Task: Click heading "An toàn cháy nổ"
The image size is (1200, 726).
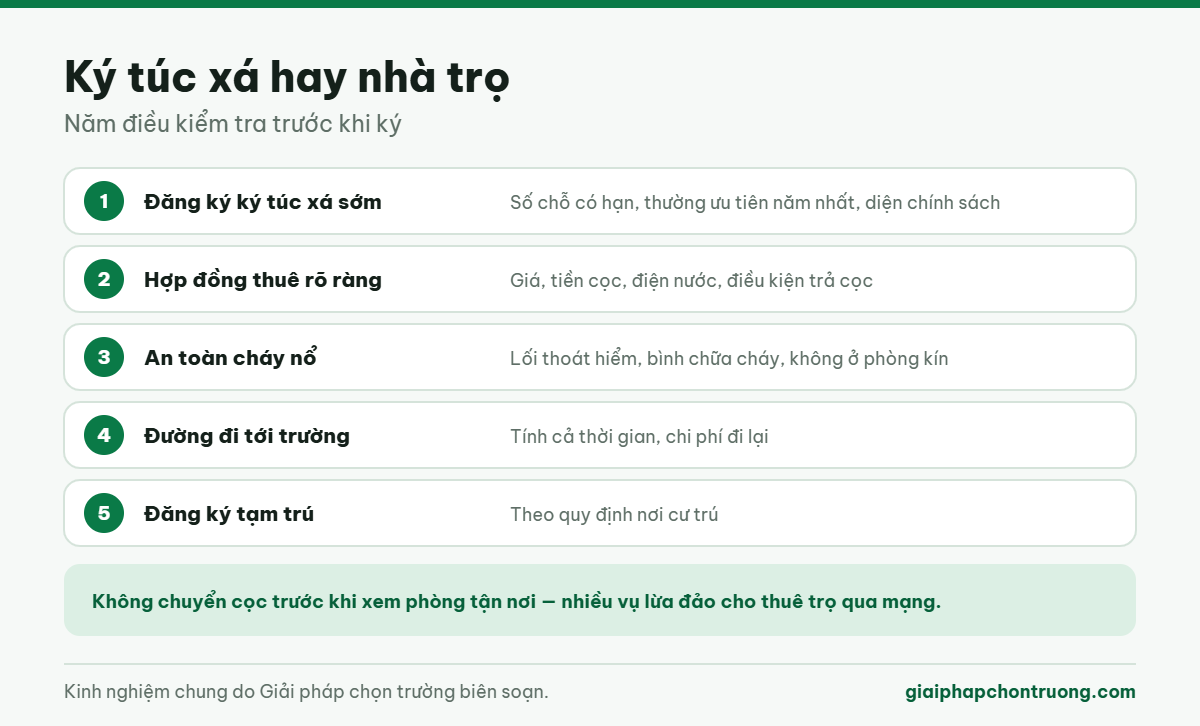Action: tap(230, 358)
